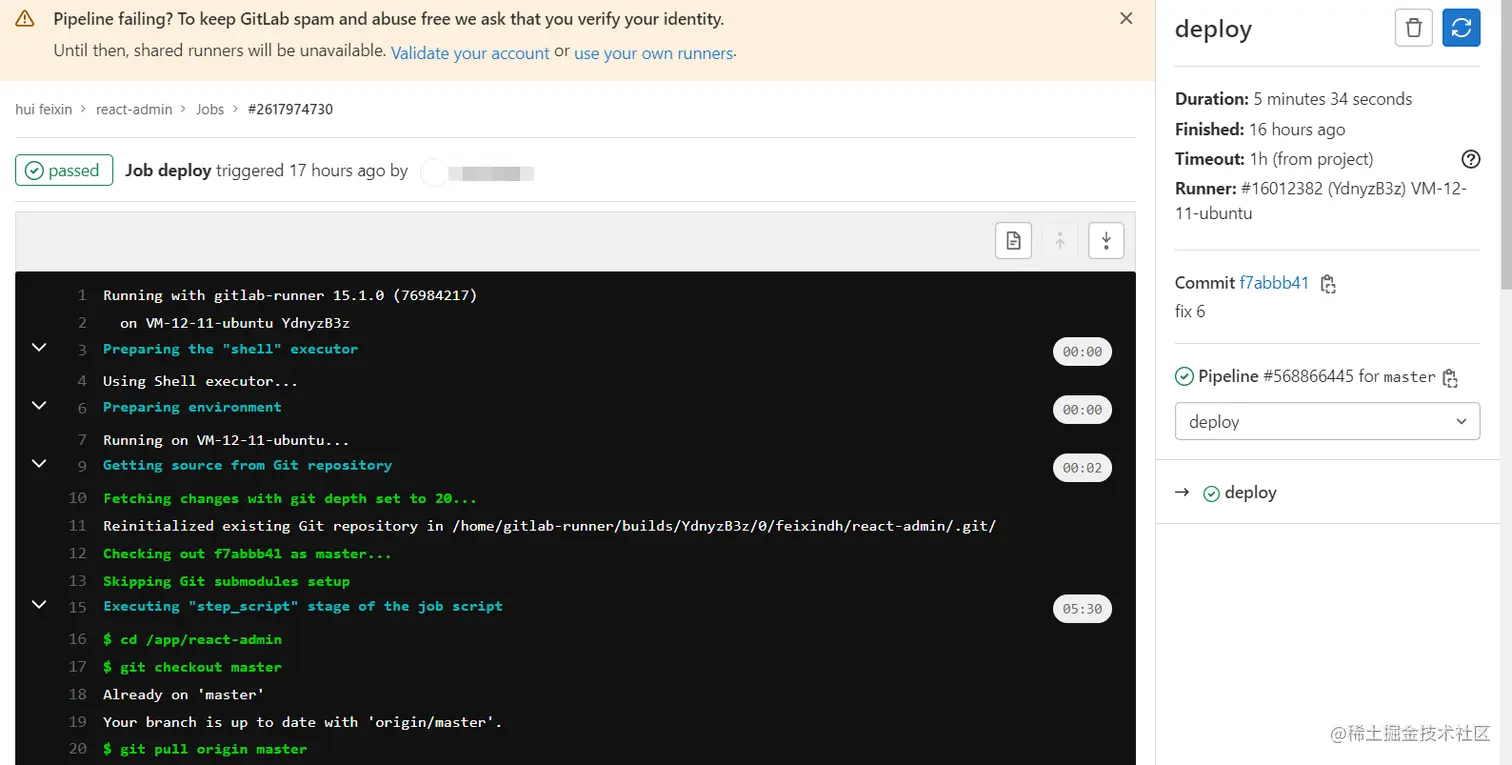
Task: Click the retry job refresh icon
Action: pyautogui.click(x=1461, y=28)
